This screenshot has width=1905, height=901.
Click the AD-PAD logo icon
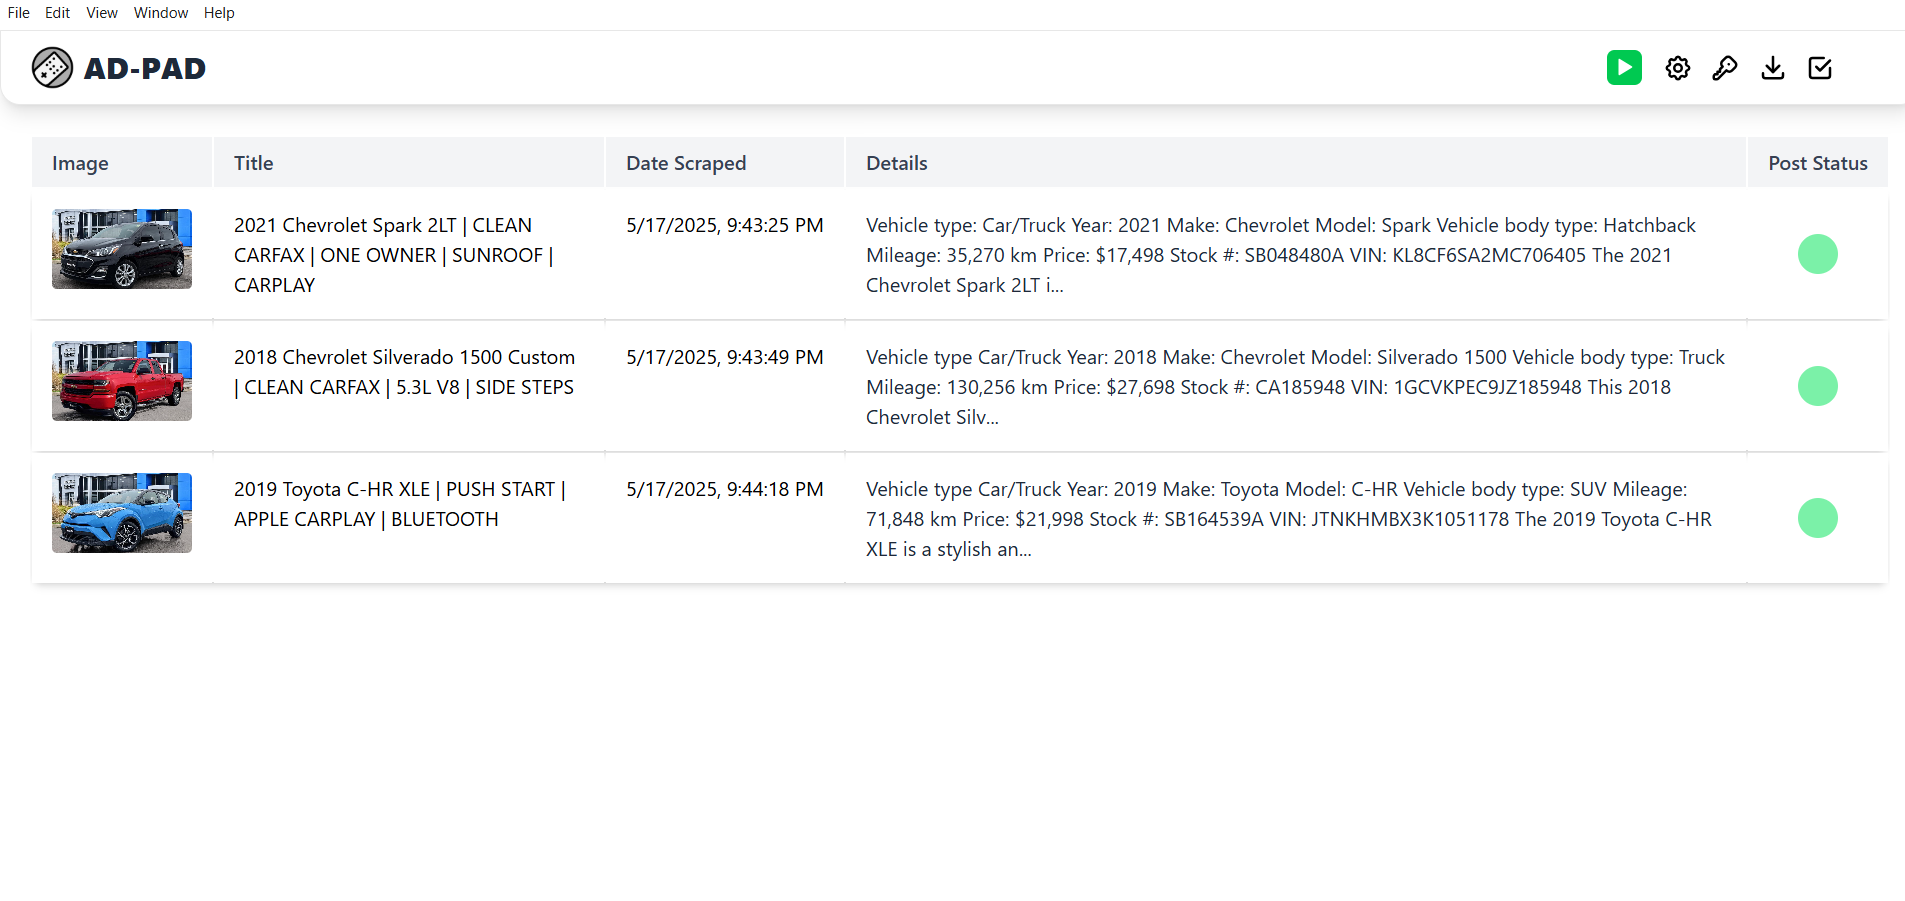point(52,68)
